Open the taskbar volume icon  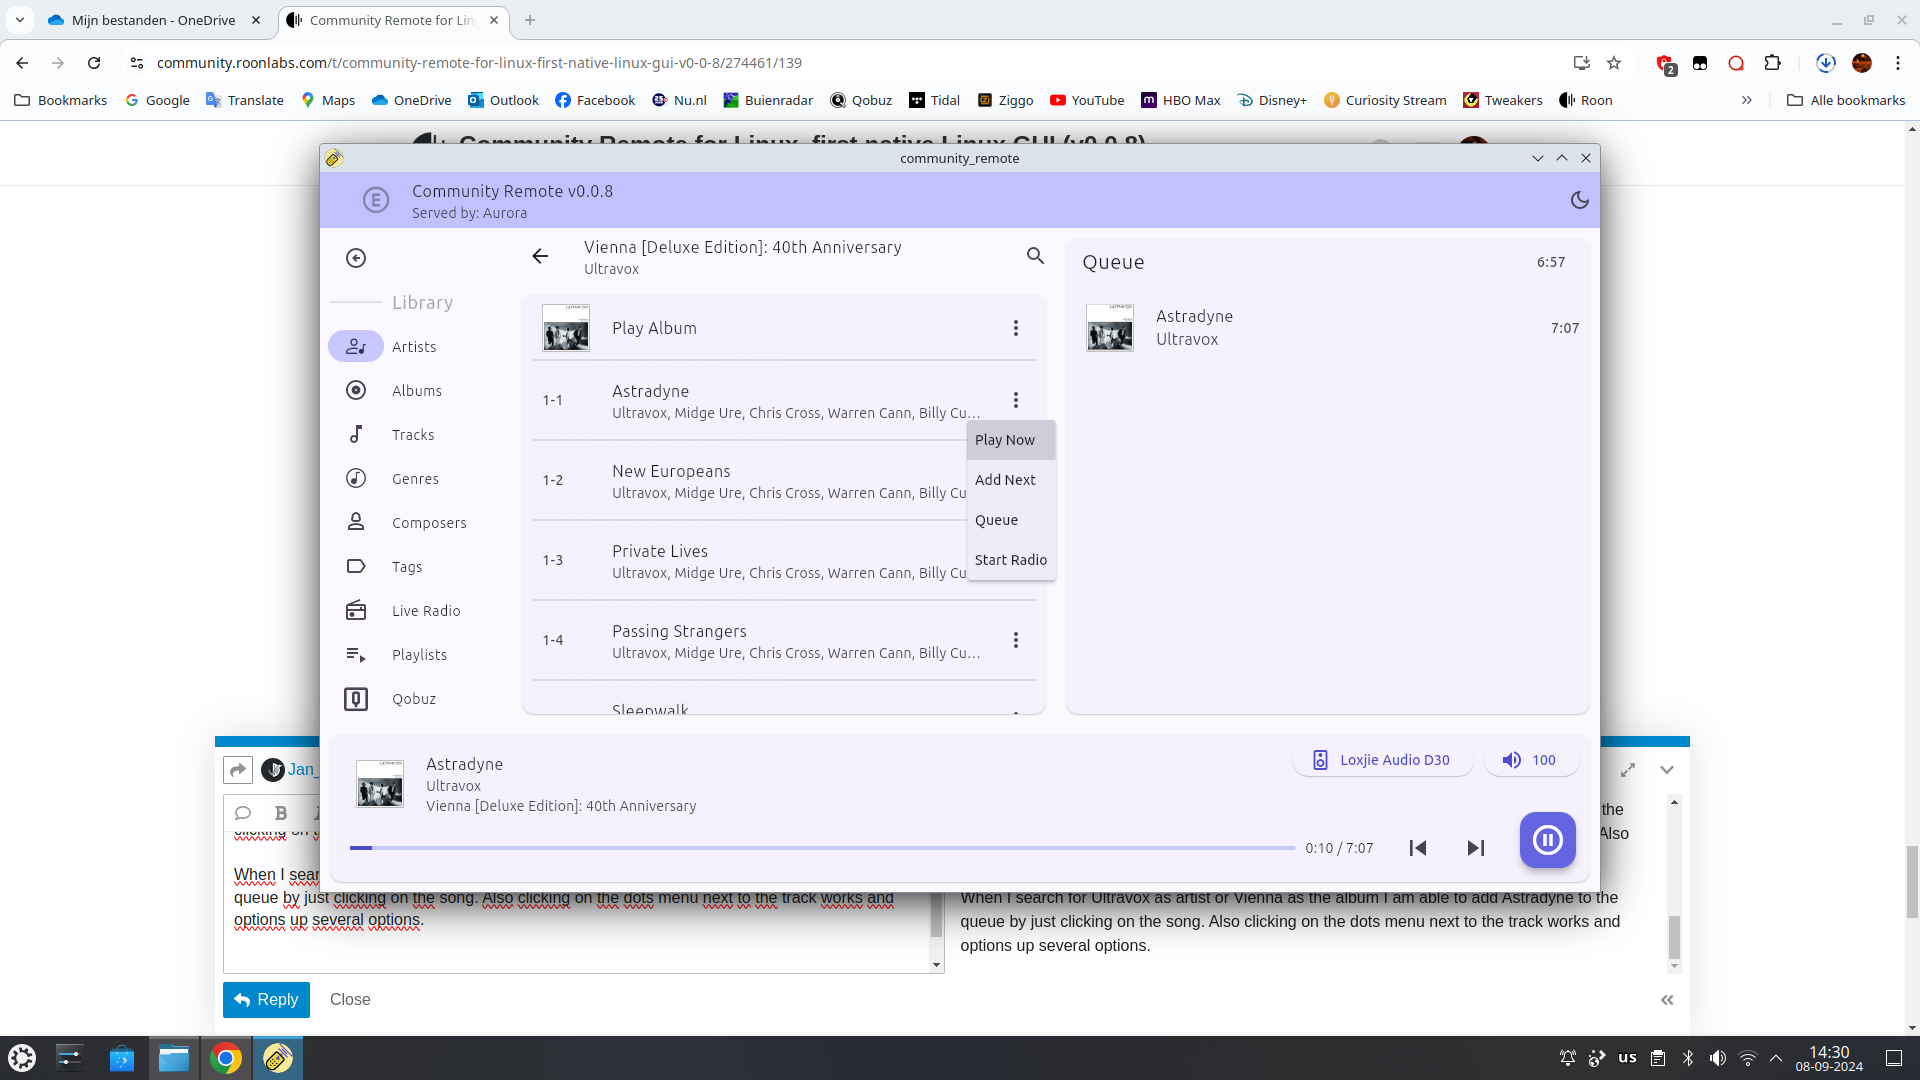click(1718, 1058)
